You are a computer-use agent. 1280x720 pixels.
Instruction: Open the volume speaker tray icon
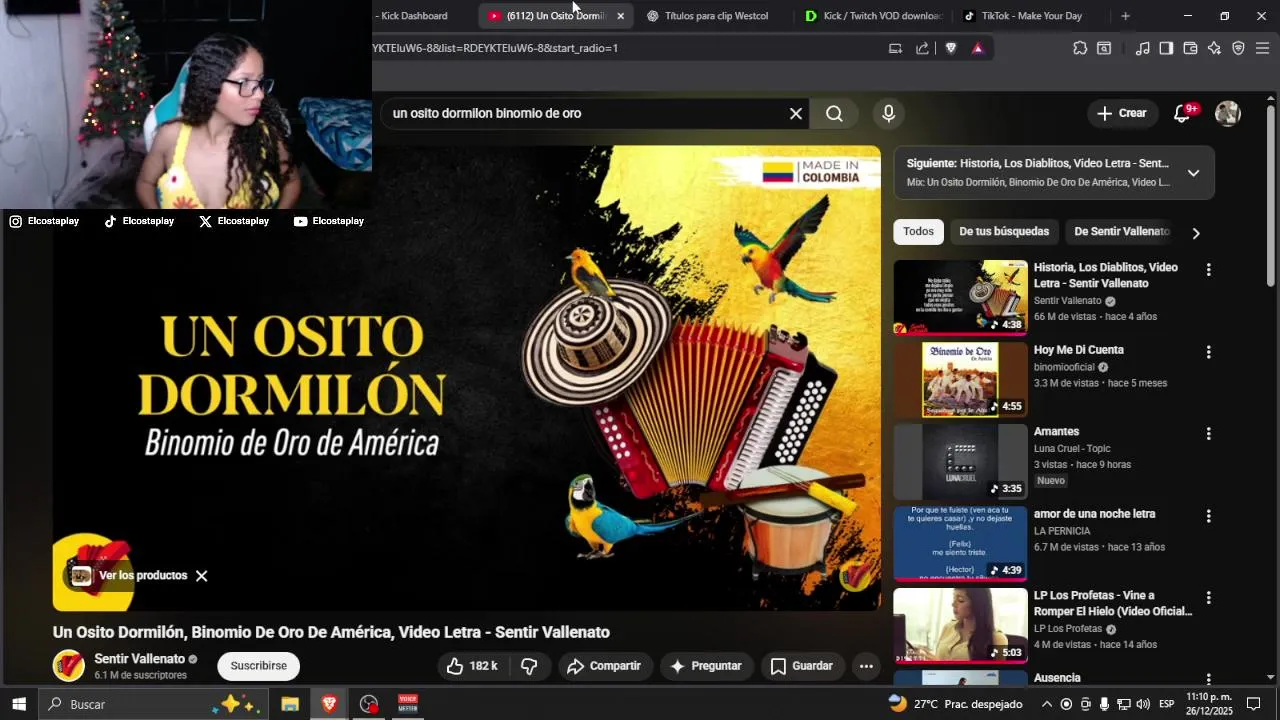coord(1143,704)
